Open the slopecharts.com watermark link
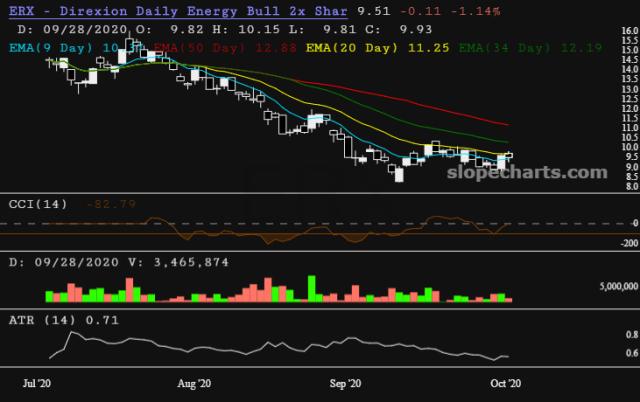Screen dimensions: 640x402 pyautogui.click(x=534, y=172)
